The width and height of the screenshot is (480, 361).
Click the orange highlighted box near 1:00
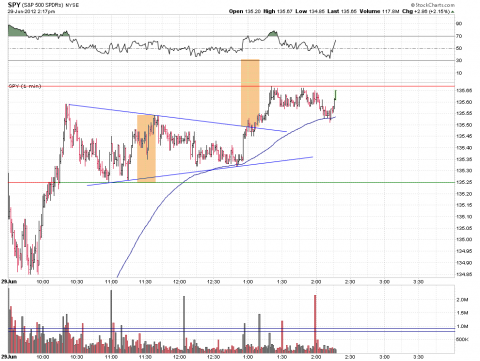pyautogui.click(x=250, y=93)
